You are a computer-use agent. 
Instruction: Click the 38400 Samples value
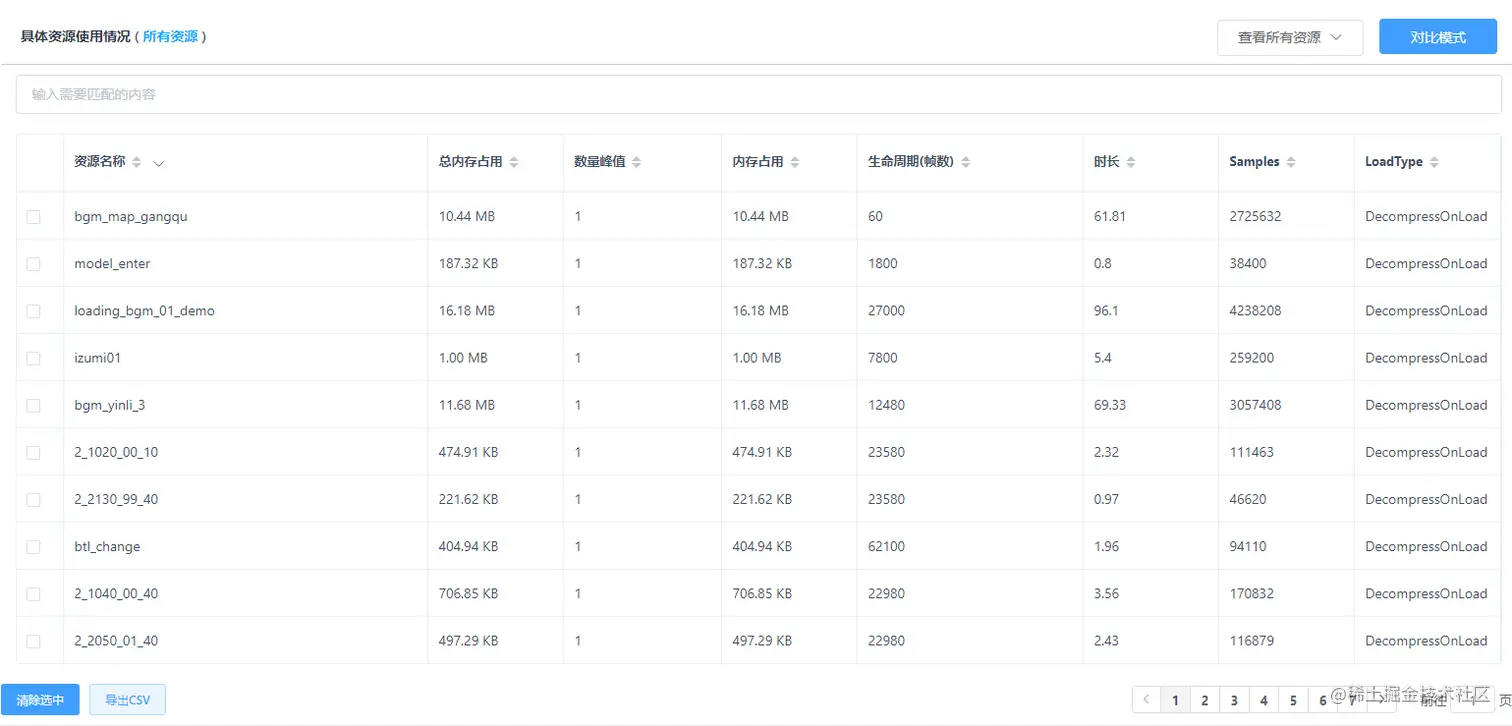pyautogui.click(x=1248, y=264)
